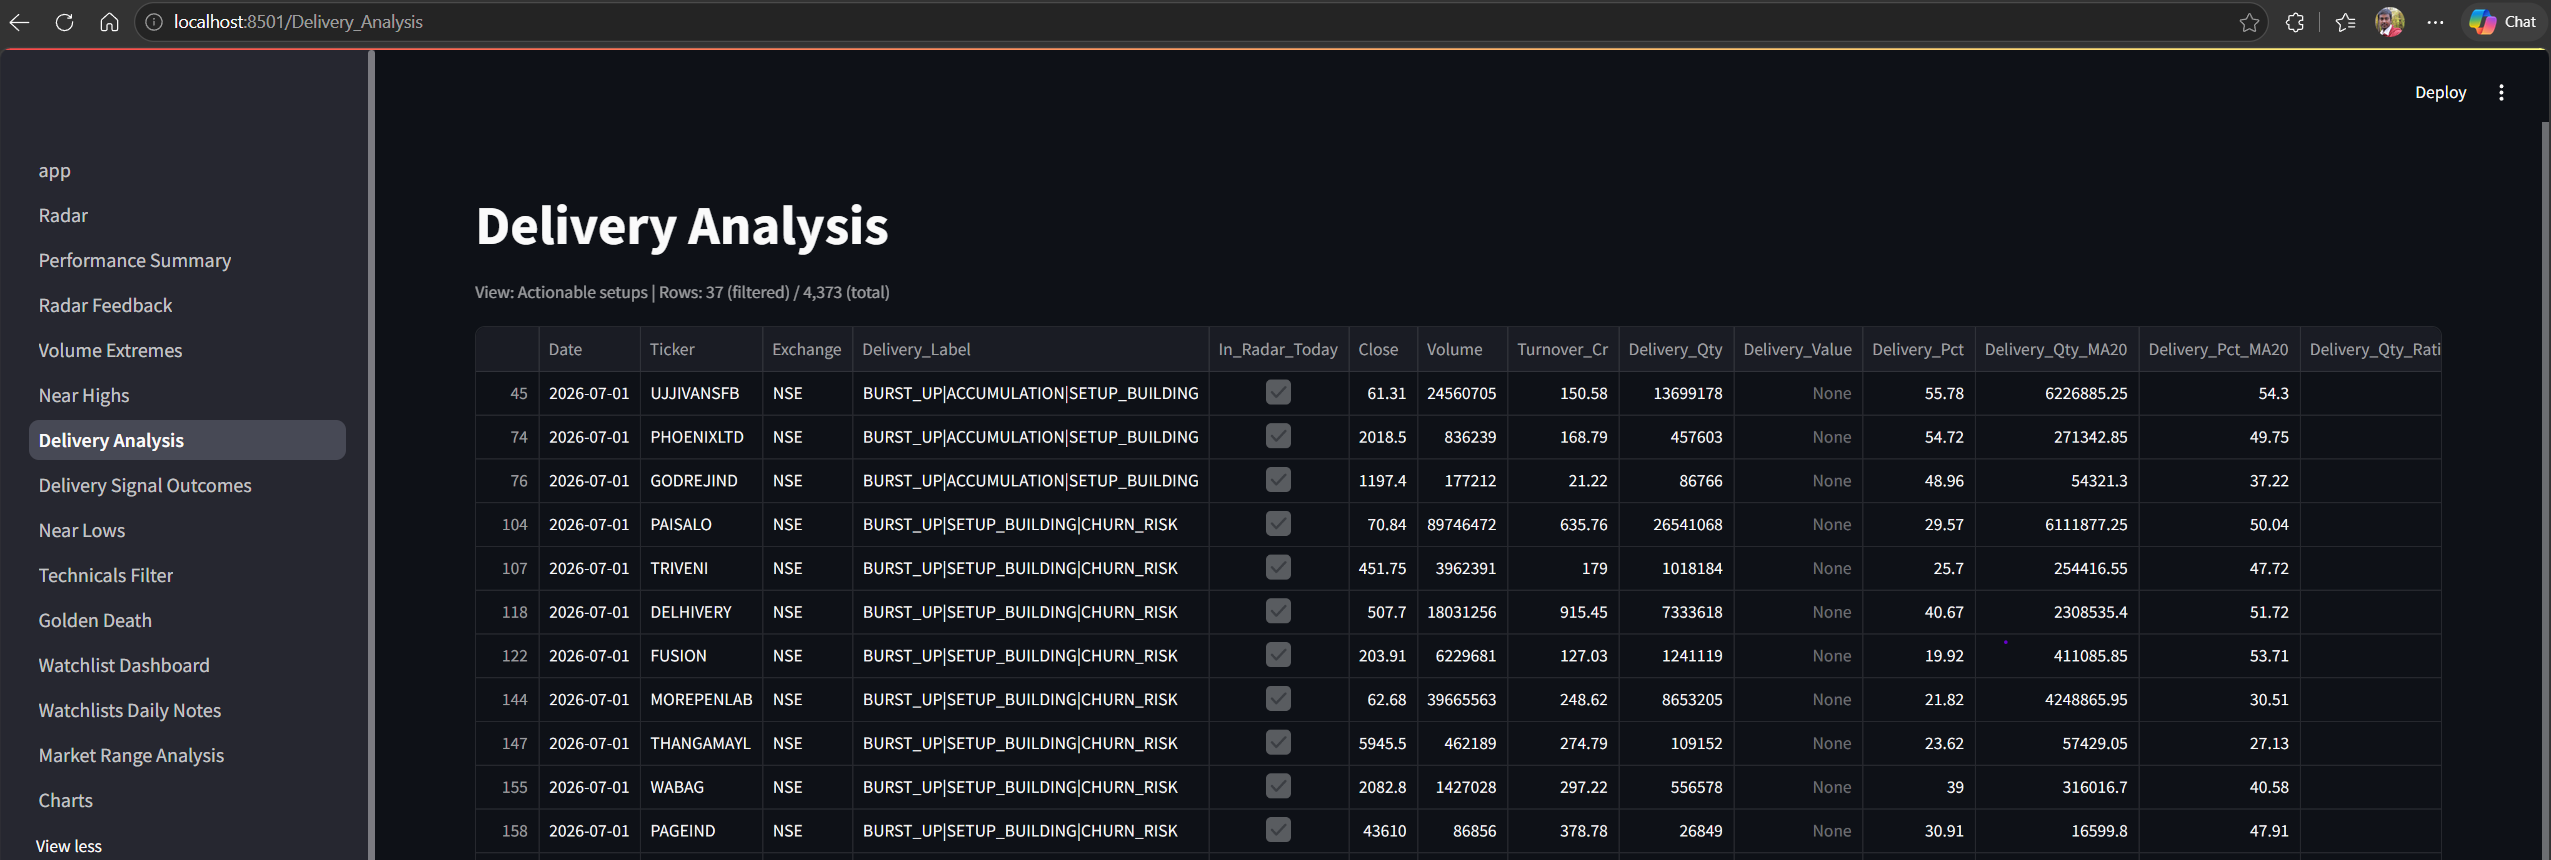Viewport: 2551px width, 860px height.
Task: Sort table by Date column header
Action: click(x=589, y=350)
